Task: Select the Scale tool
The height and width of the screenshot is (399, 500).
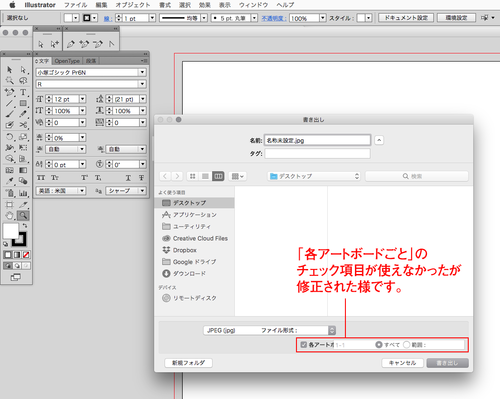Action: (x=23, y=137)
